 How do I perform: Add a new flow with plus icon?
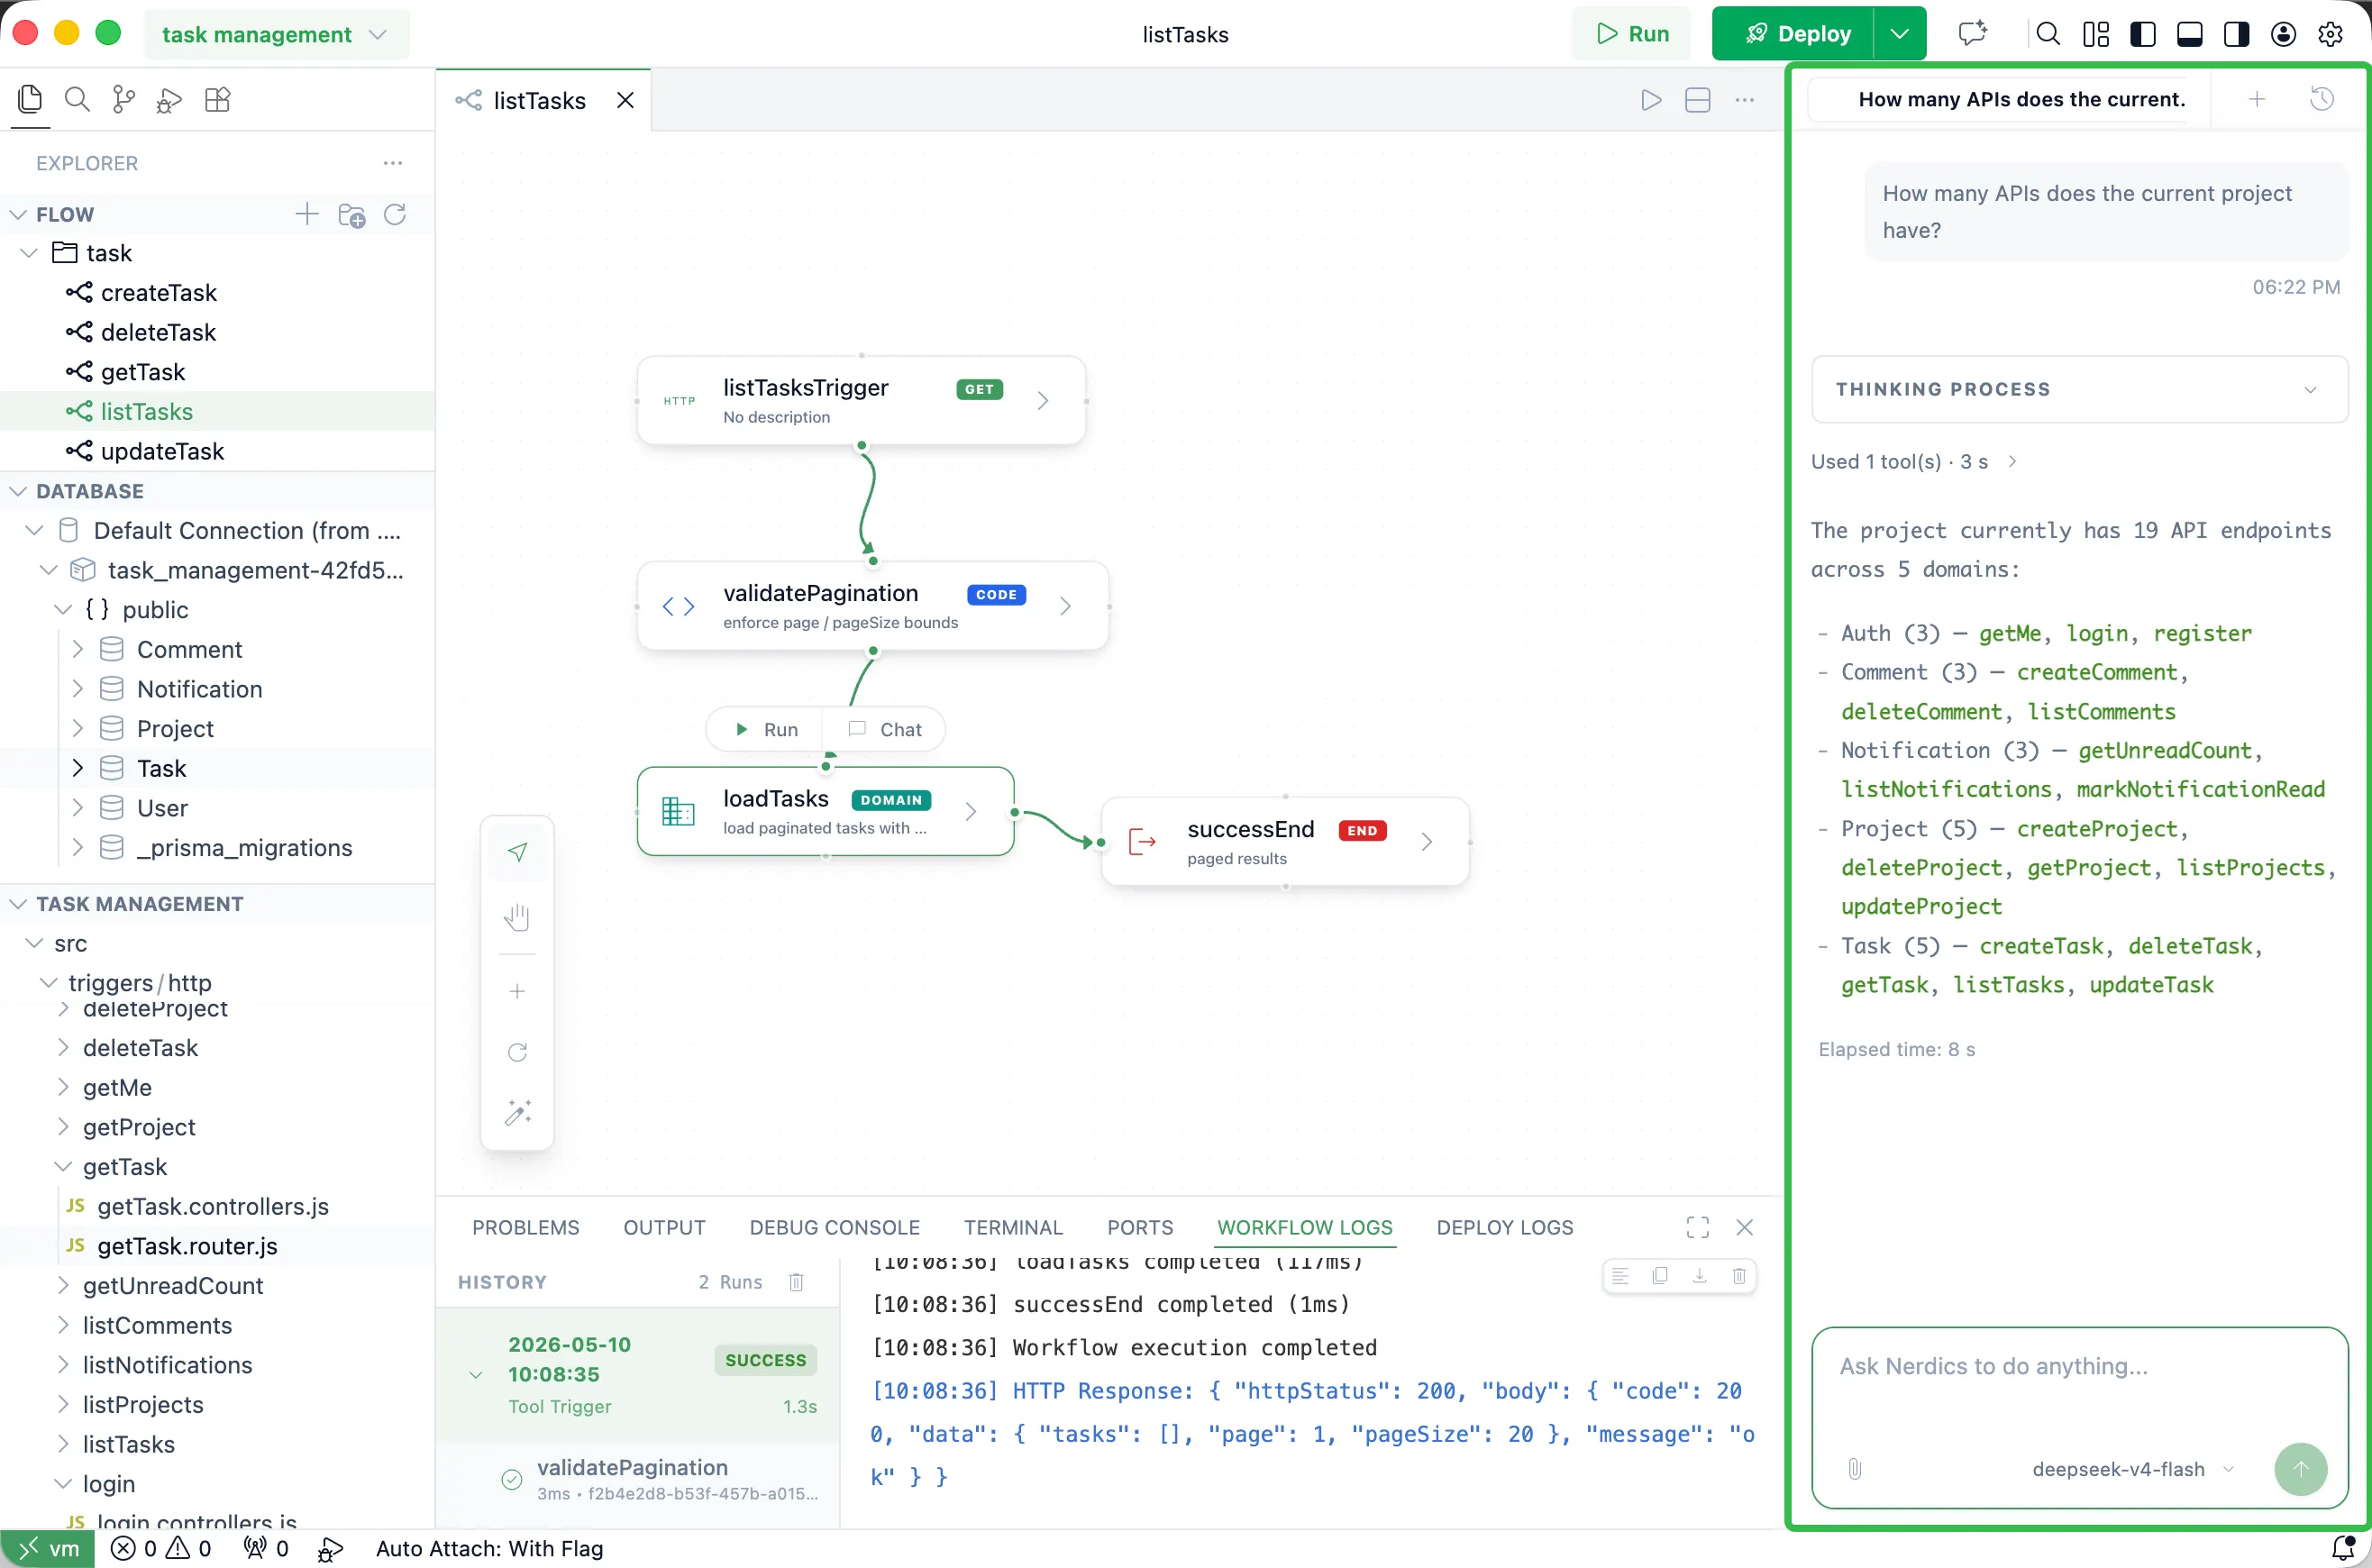coord(307,214)
